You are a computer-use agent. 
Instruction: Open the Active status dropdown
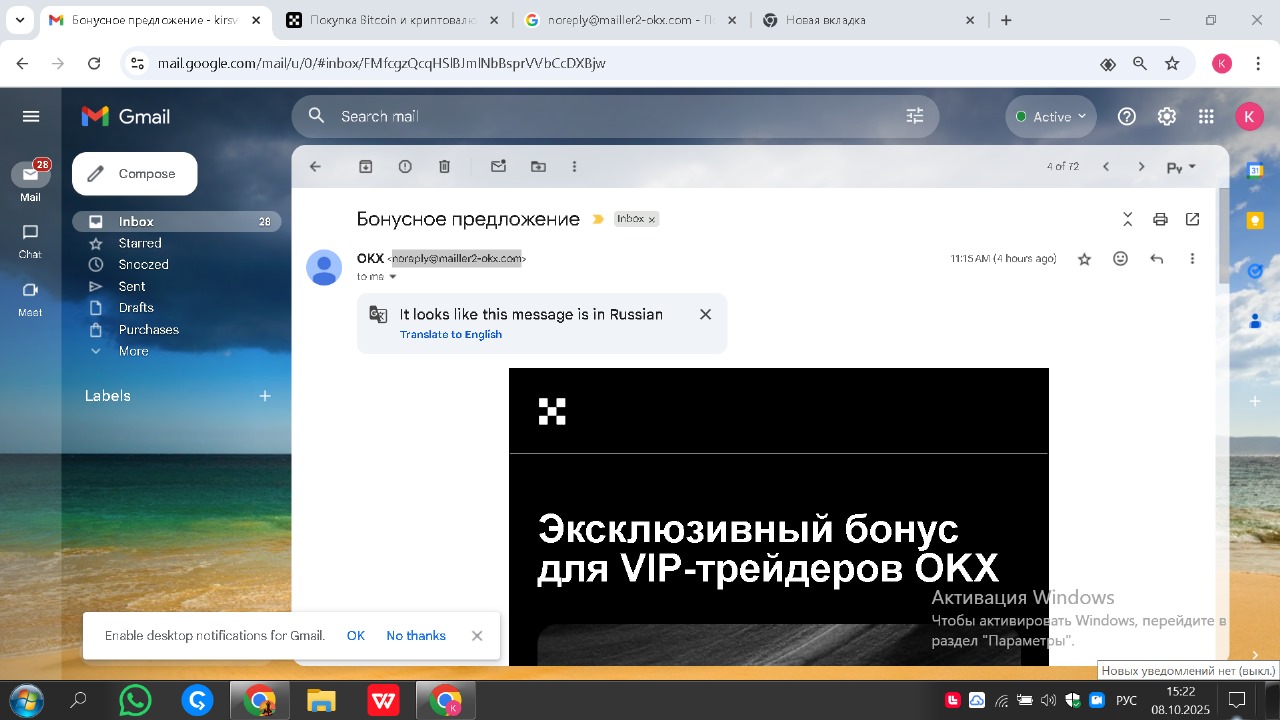(x=1050, y=117)
